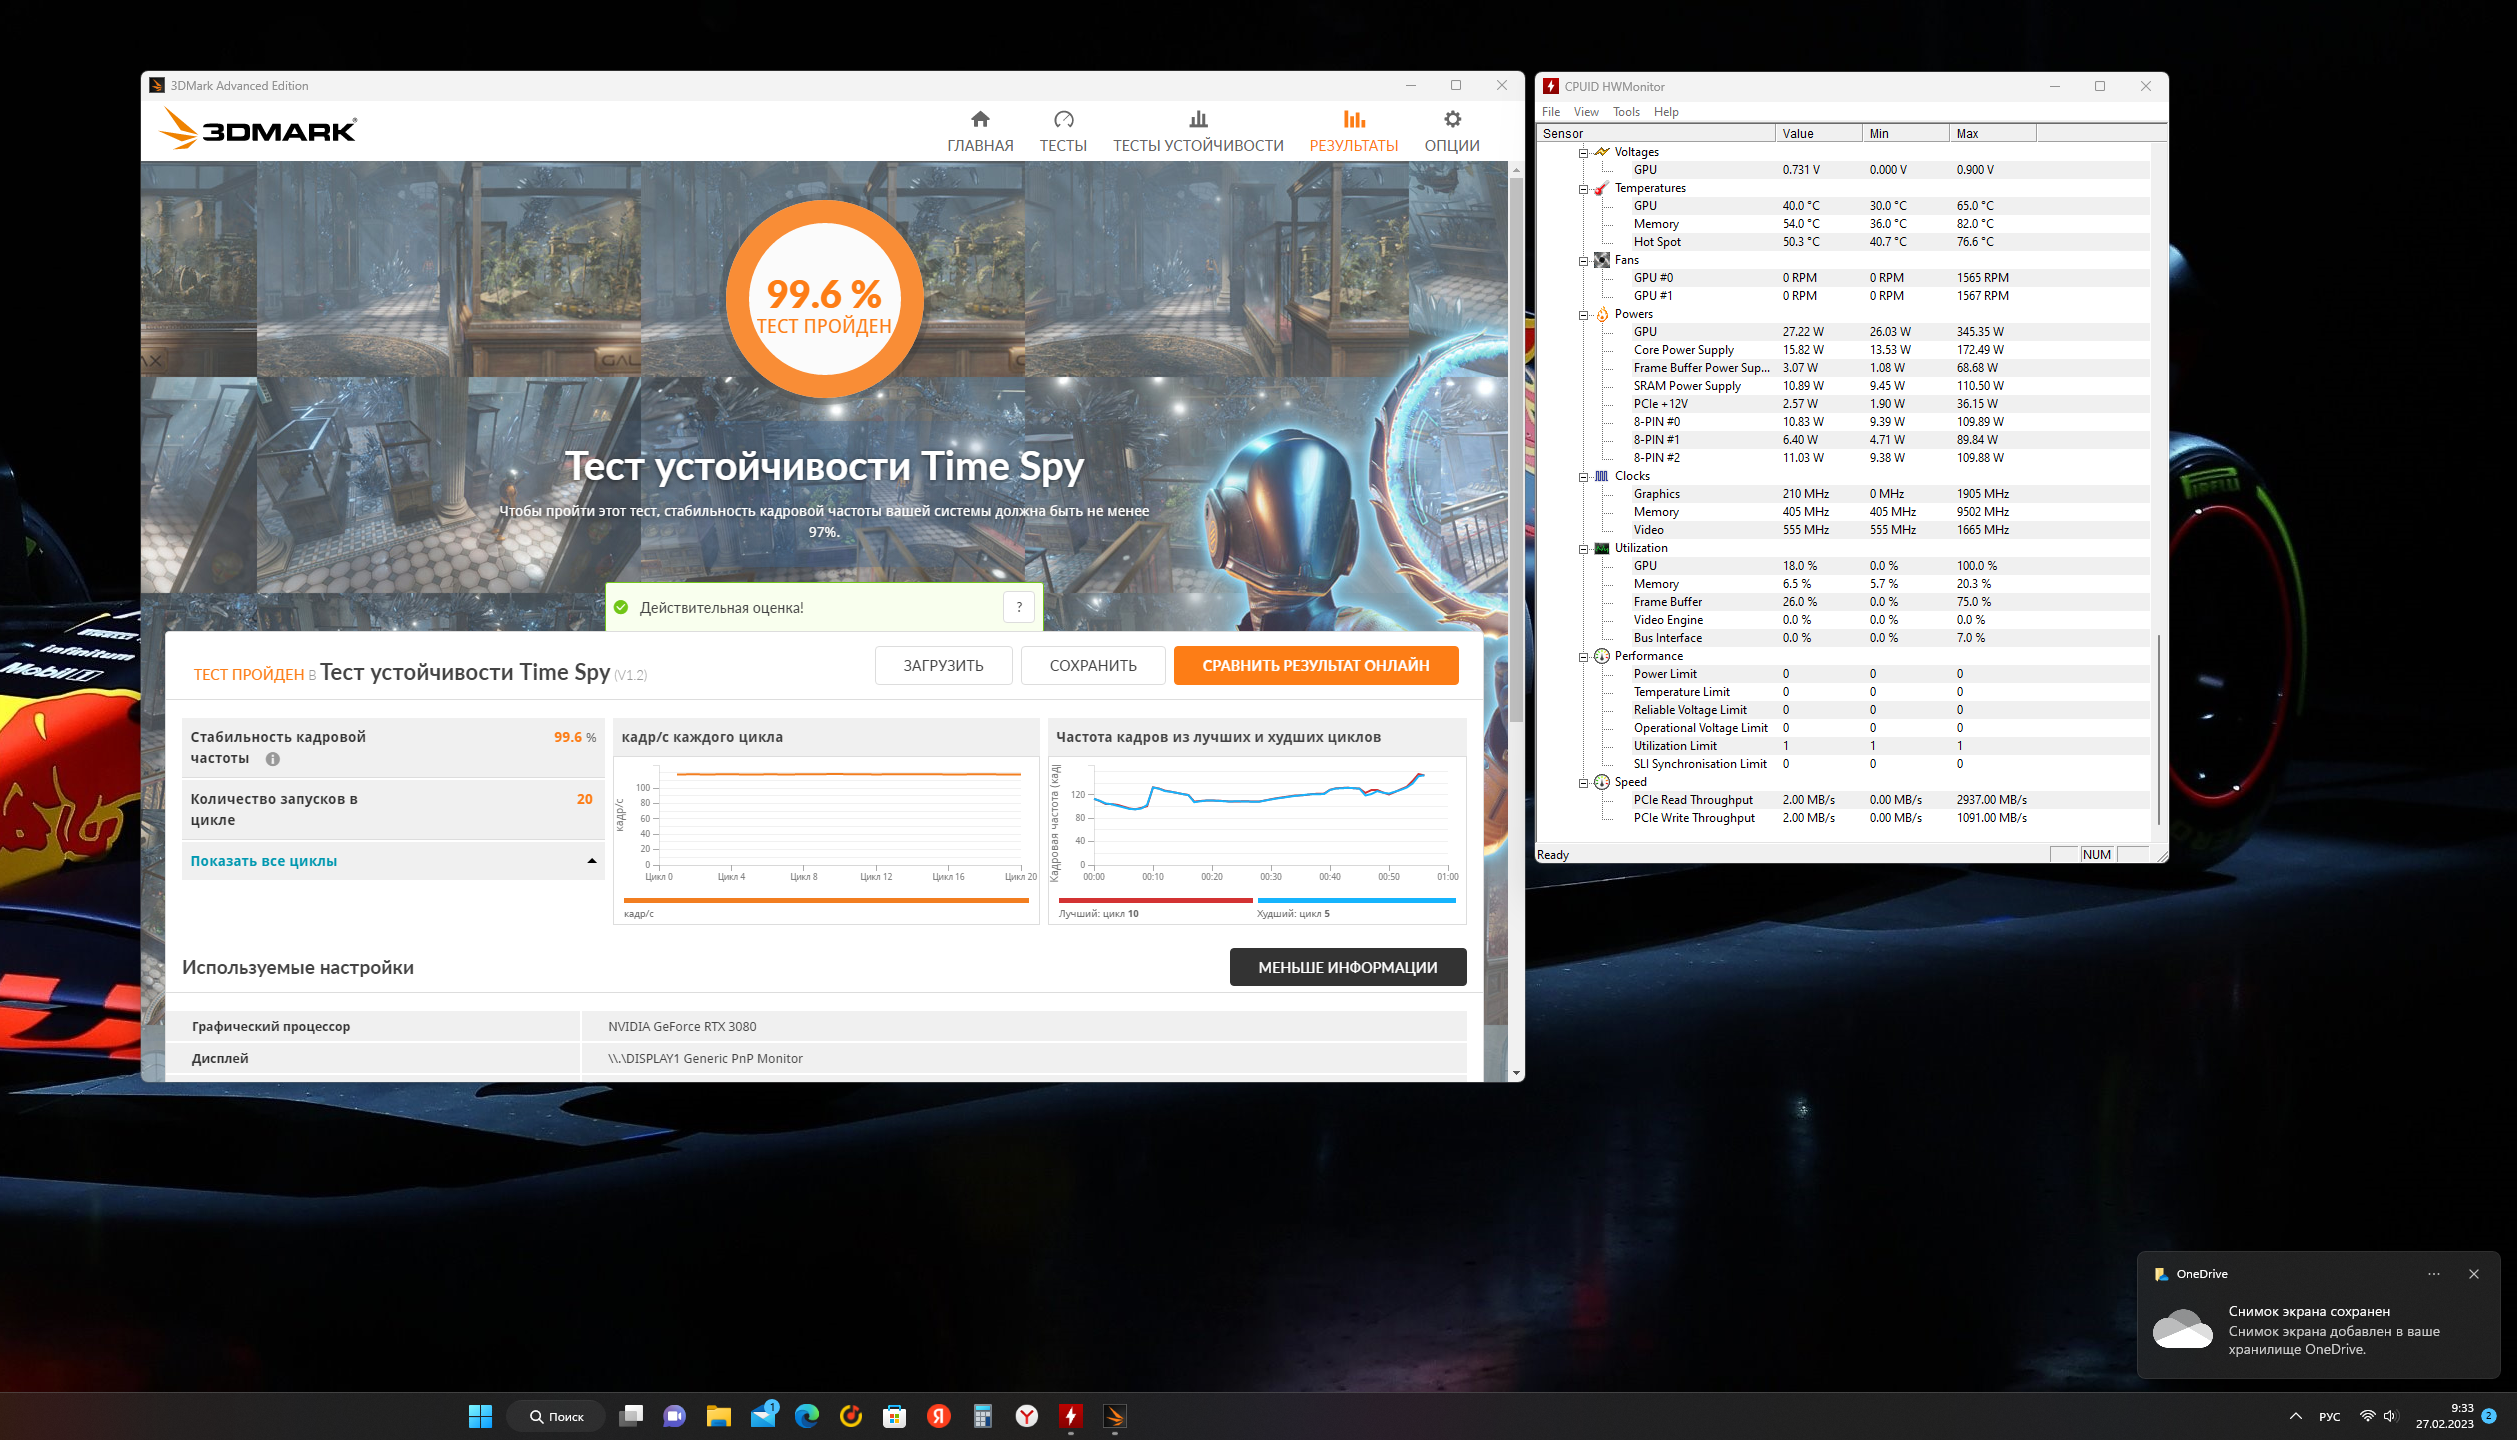Viewport: 2517px width, 1440px height.
Task: Open Yandex Browser taskbar icon
Action: click(x=1027, y=1416)
